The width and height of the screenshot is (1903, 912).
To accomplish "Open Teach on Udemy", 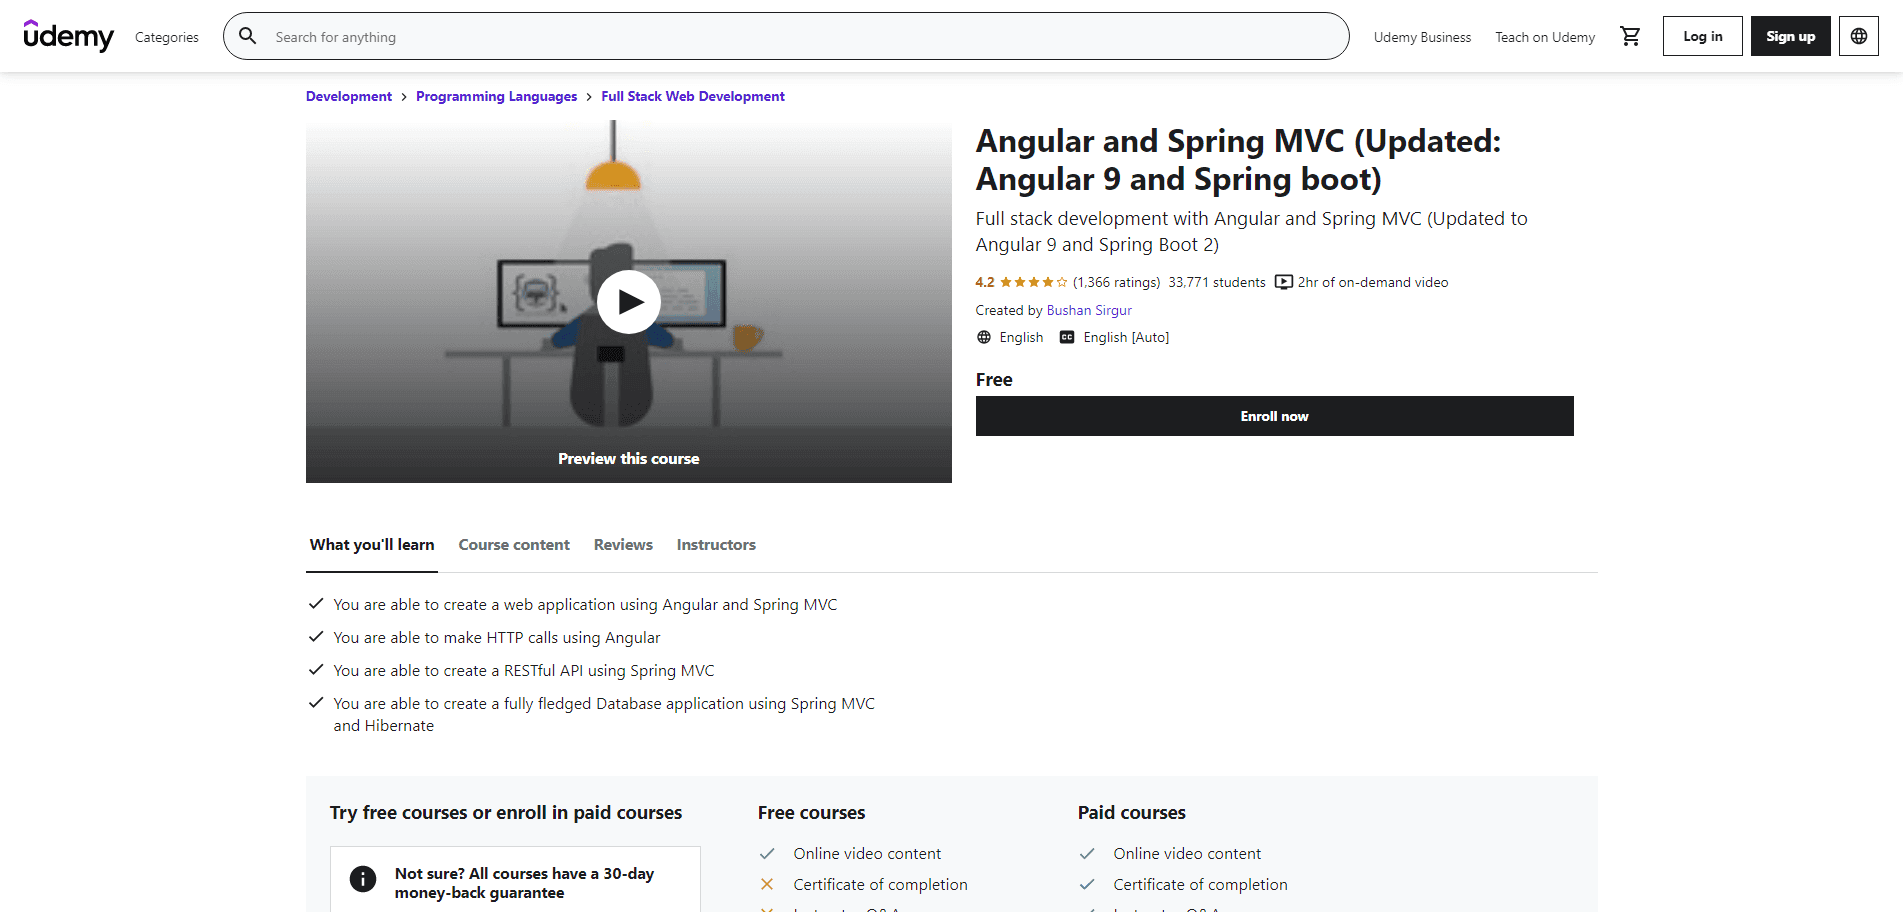I will 1544,37.
